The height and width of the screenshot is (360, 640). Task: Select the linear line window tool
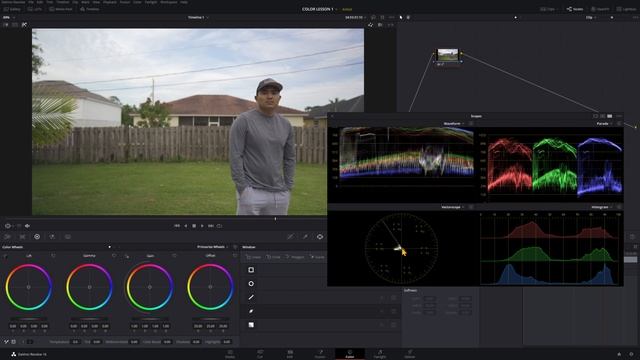pos(251,297)
